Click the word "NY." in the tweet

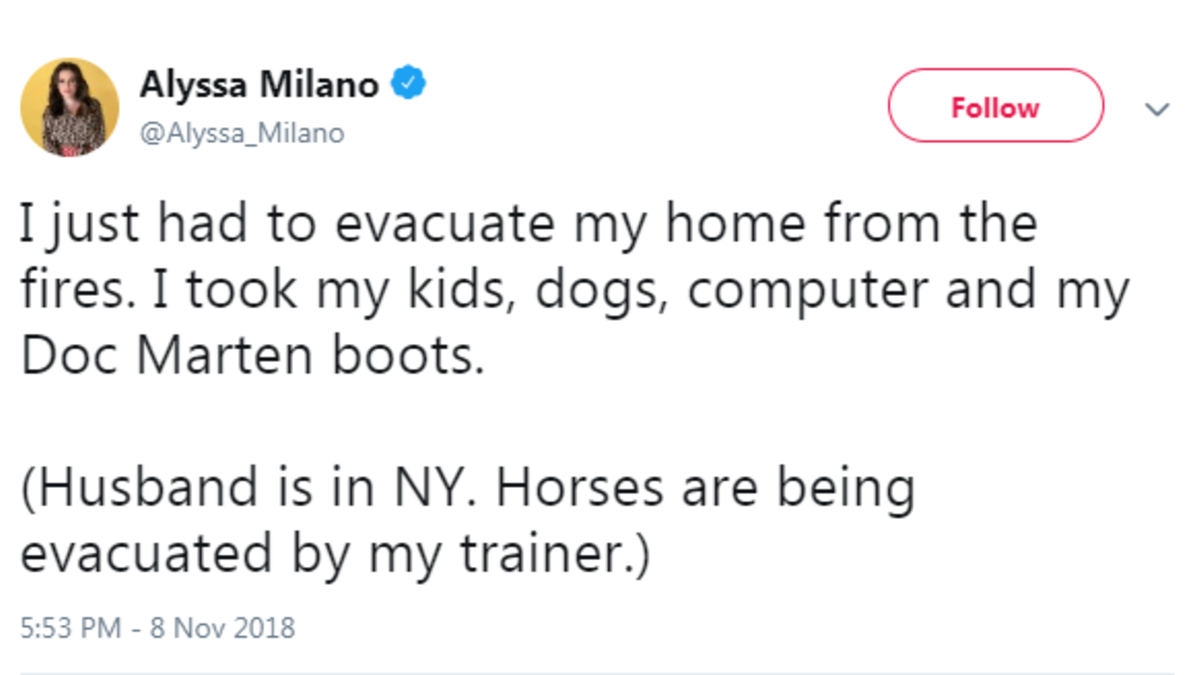tap(436, 489)
